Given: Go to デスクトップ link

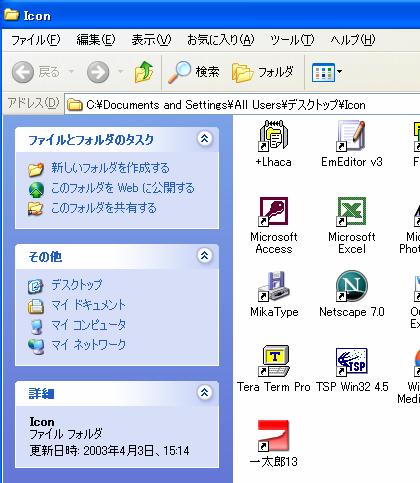Looking at the screenshot, I should 77,285.
